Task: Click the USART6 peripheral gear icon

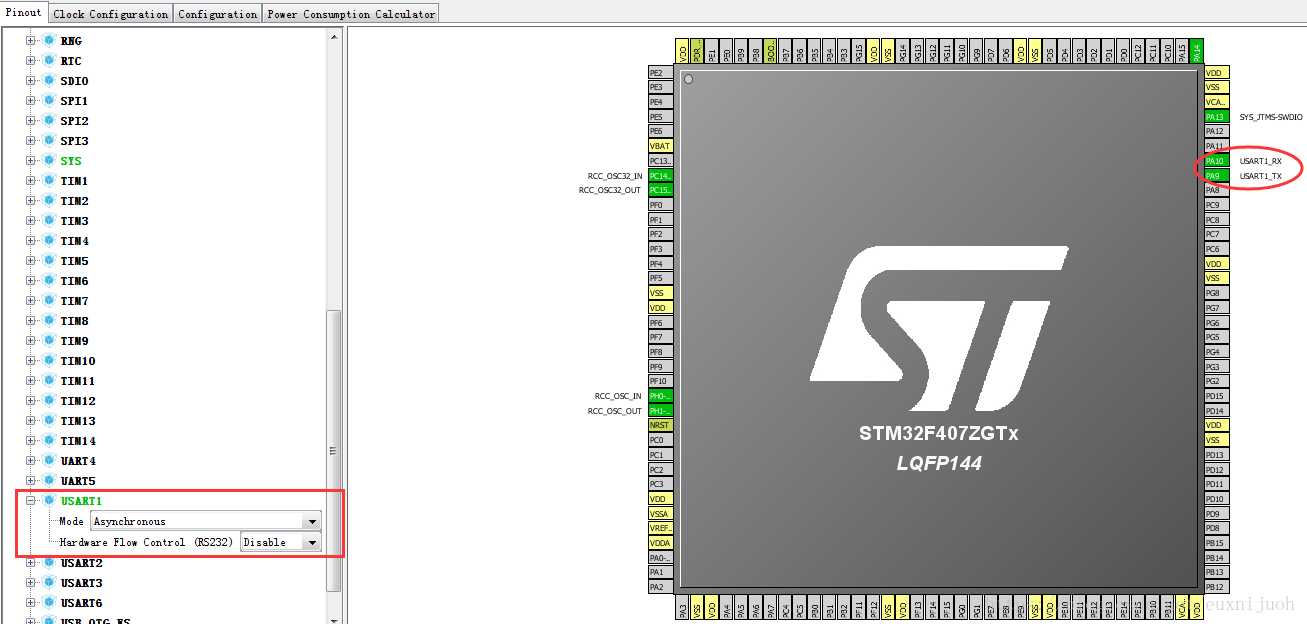Action: [x=48, y=603]
